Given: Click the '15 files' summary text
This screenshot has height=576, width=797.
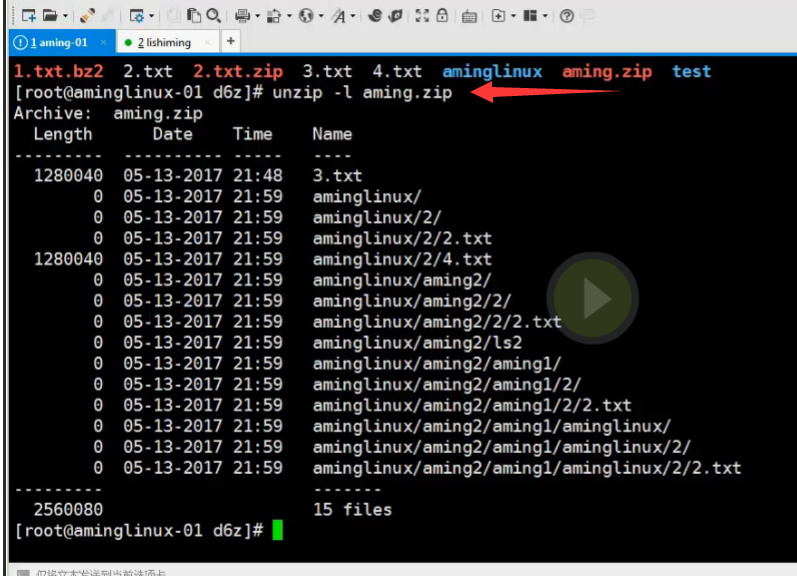Looking at the screenshot, I should click(x=352, y=509).
